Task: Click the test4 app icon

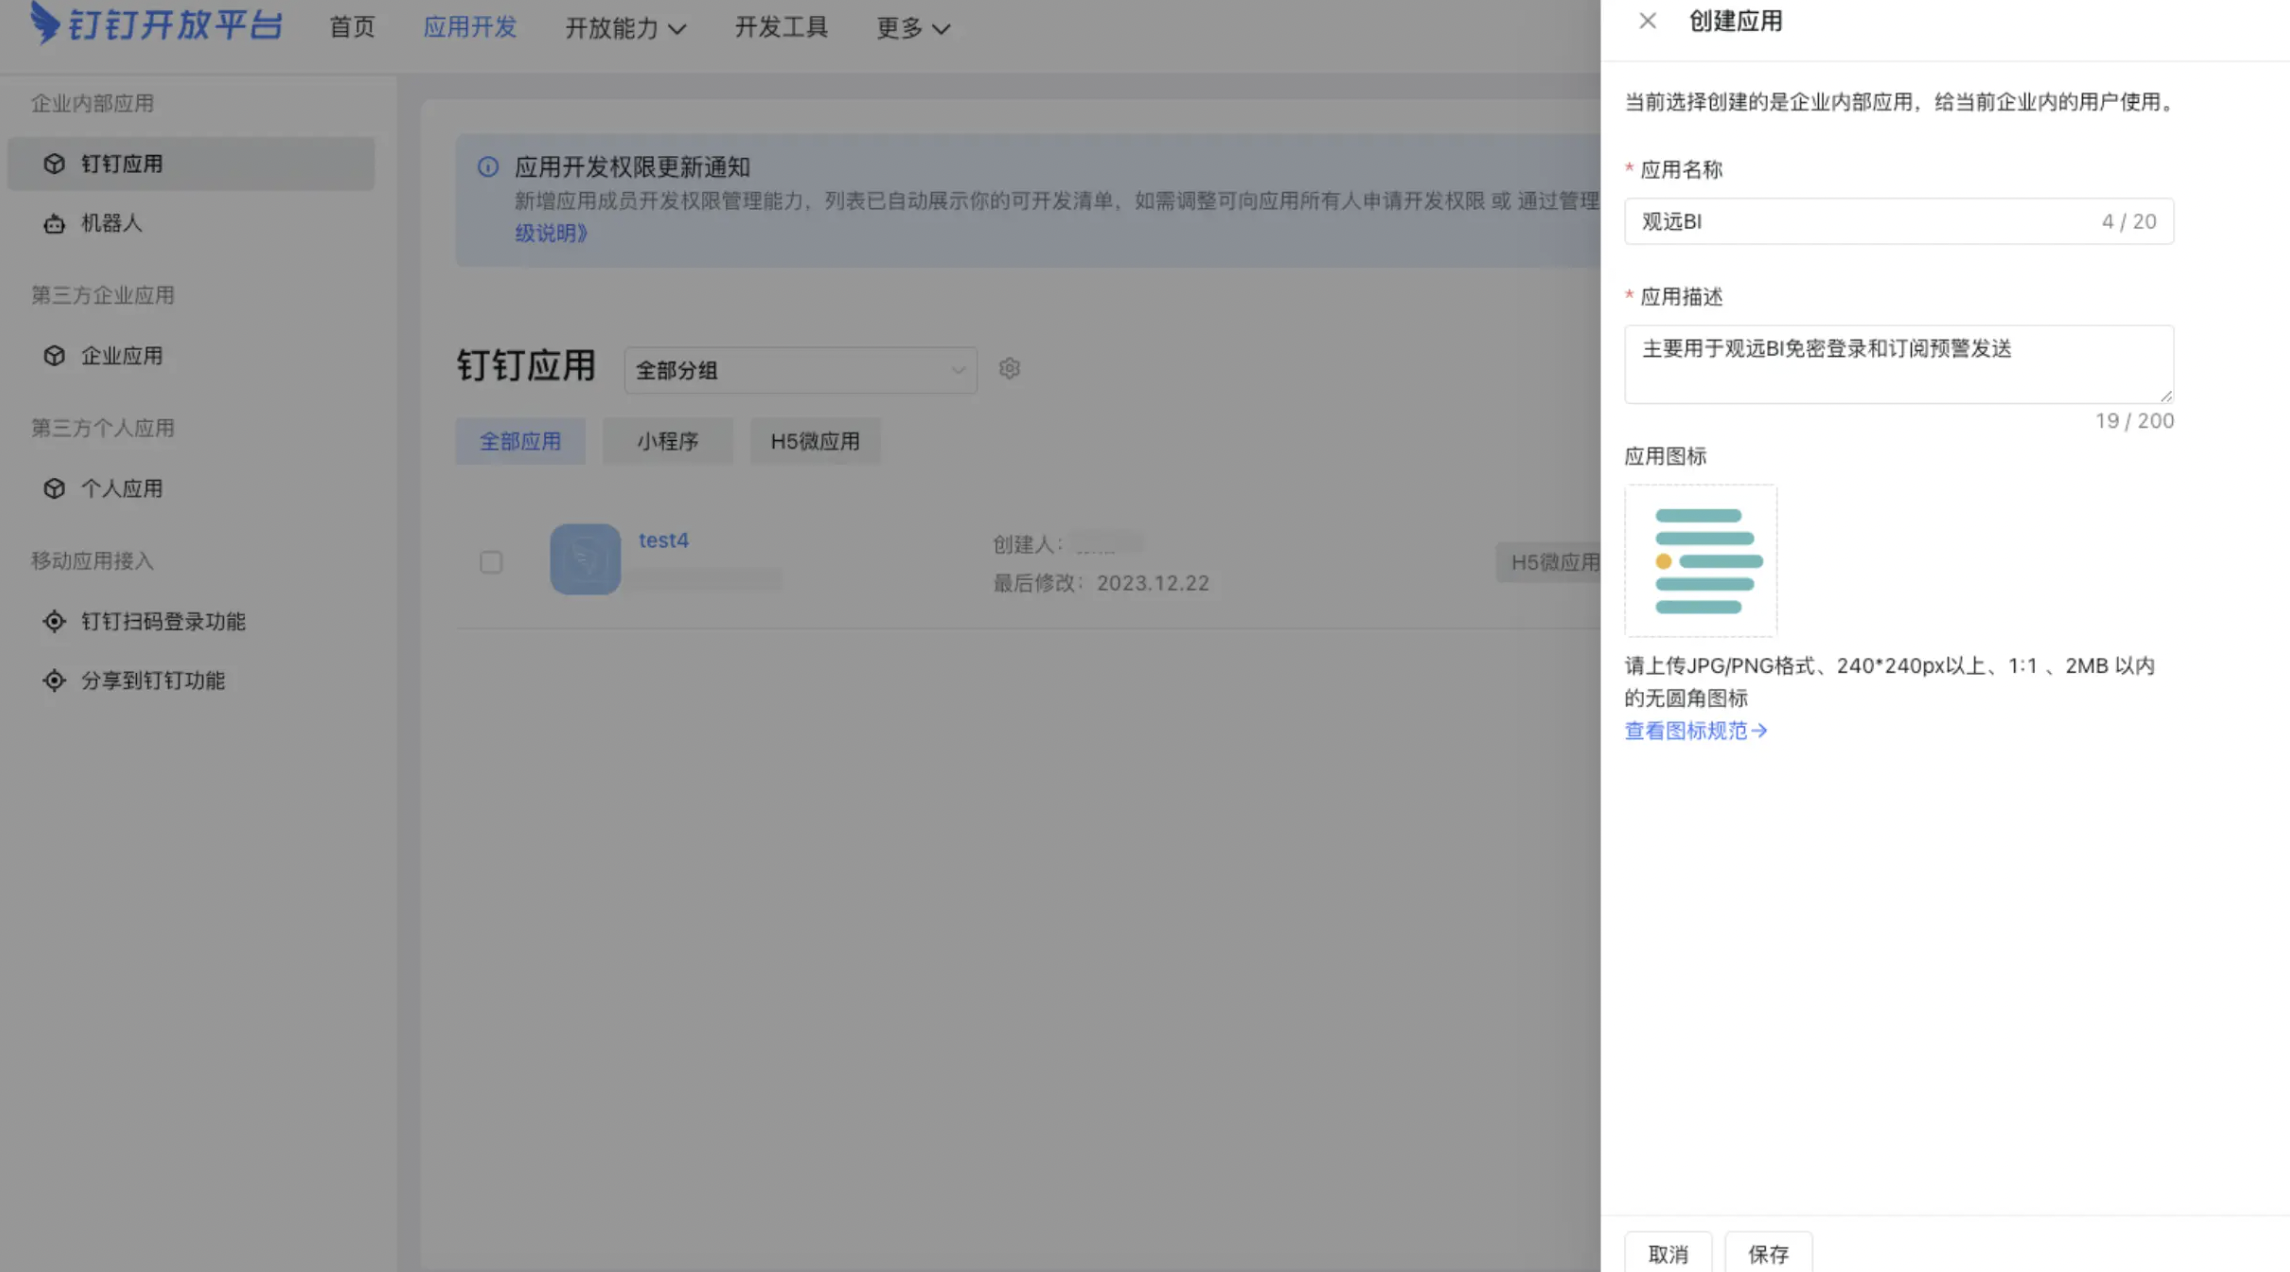Action: [585, 559]
